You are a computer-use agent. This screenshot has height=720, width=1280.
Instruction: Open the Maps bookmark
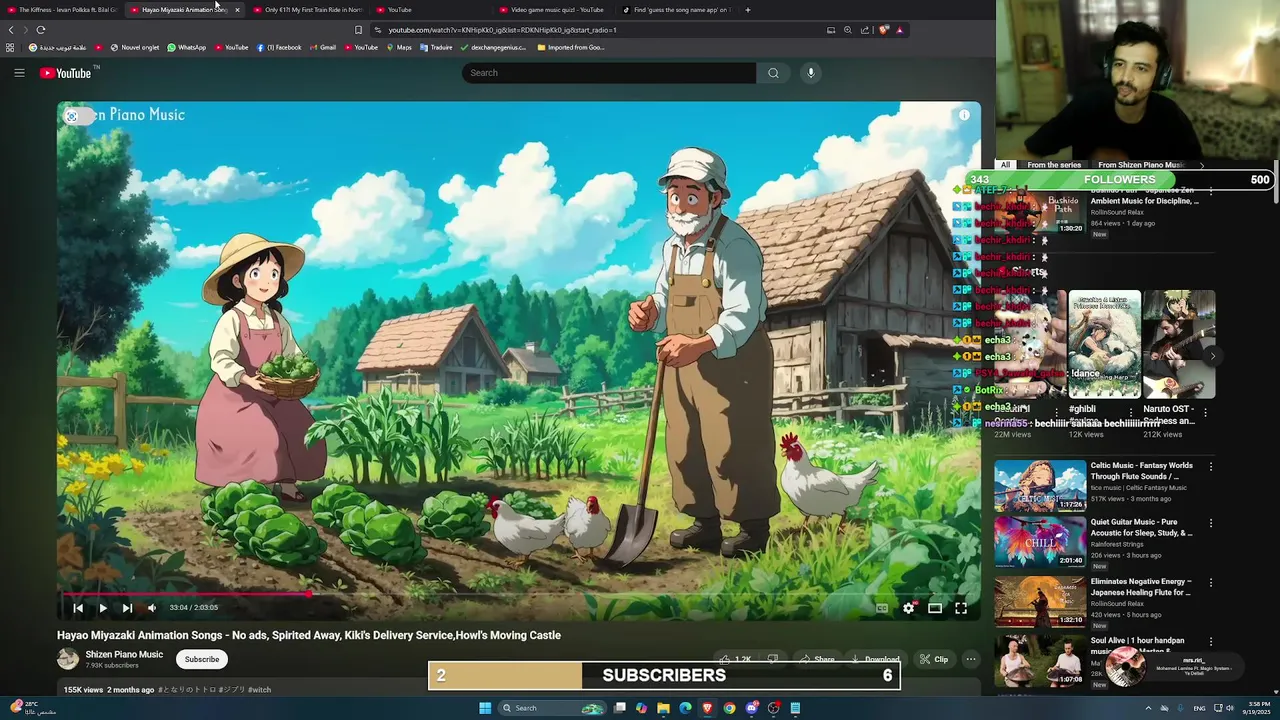(398, 47)
